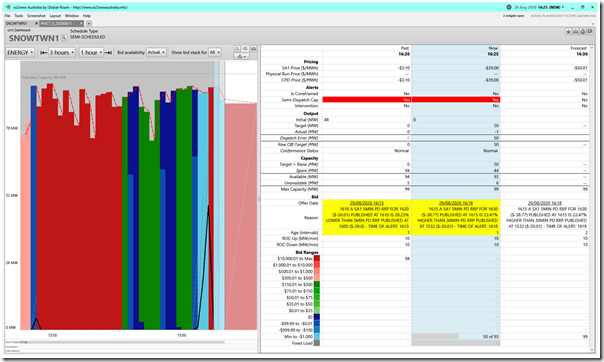
Task: Click the small car-shaped icon above the chart
Action: [253, 49]
